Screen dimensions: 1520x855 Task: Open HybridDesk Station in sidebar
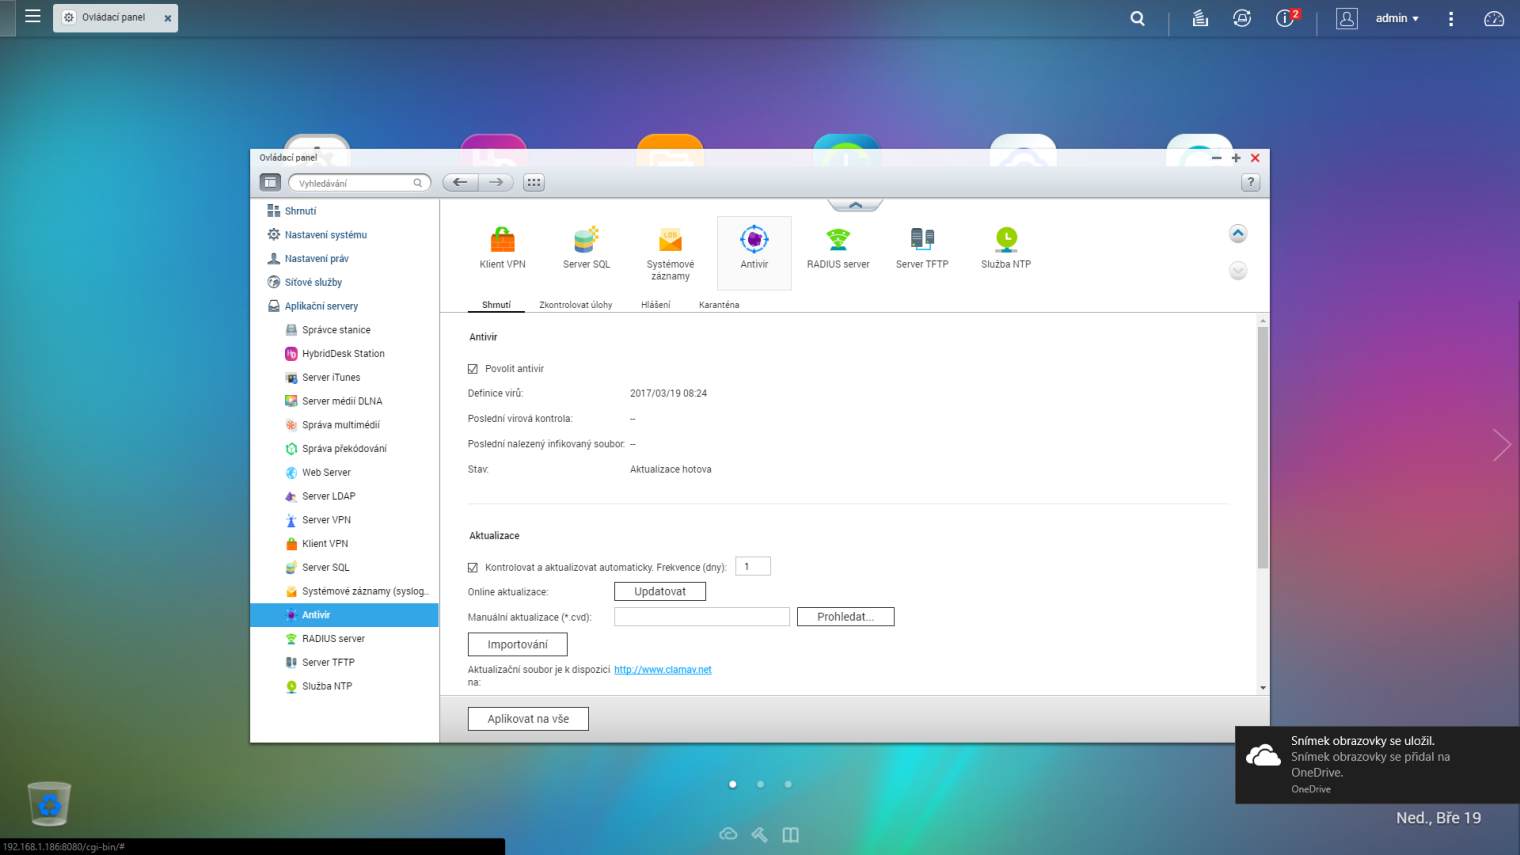click(x=345, y=354)
